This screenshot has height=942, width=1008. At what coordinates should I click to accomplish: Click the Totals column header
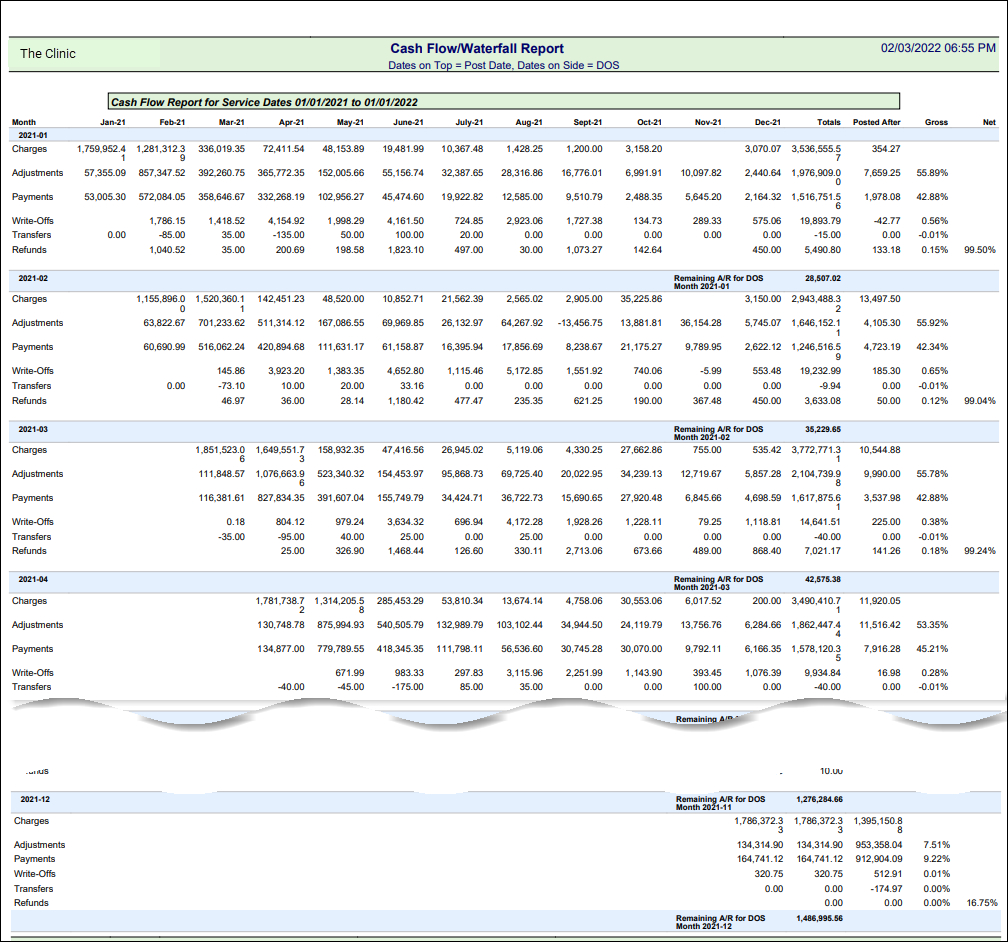coord(828,122)
